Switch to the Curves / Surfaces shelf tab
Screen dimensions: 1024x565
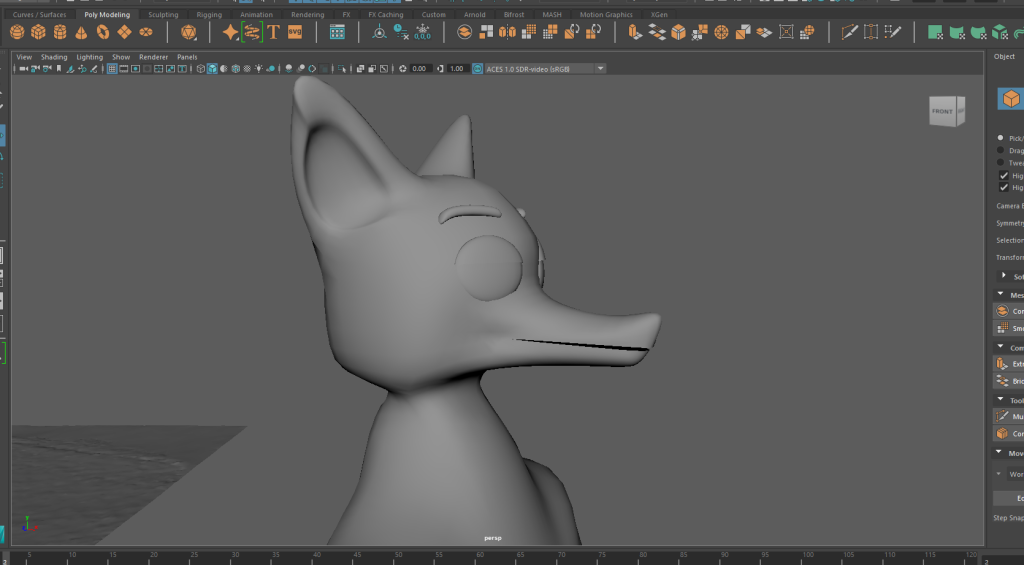click(x=40, y=14)
